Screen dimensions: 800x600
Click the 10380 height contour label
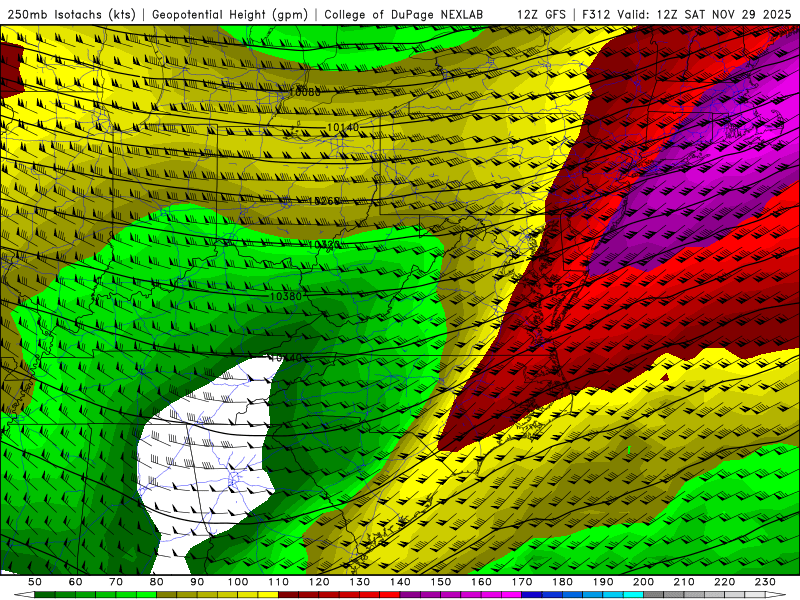(286, 296)
